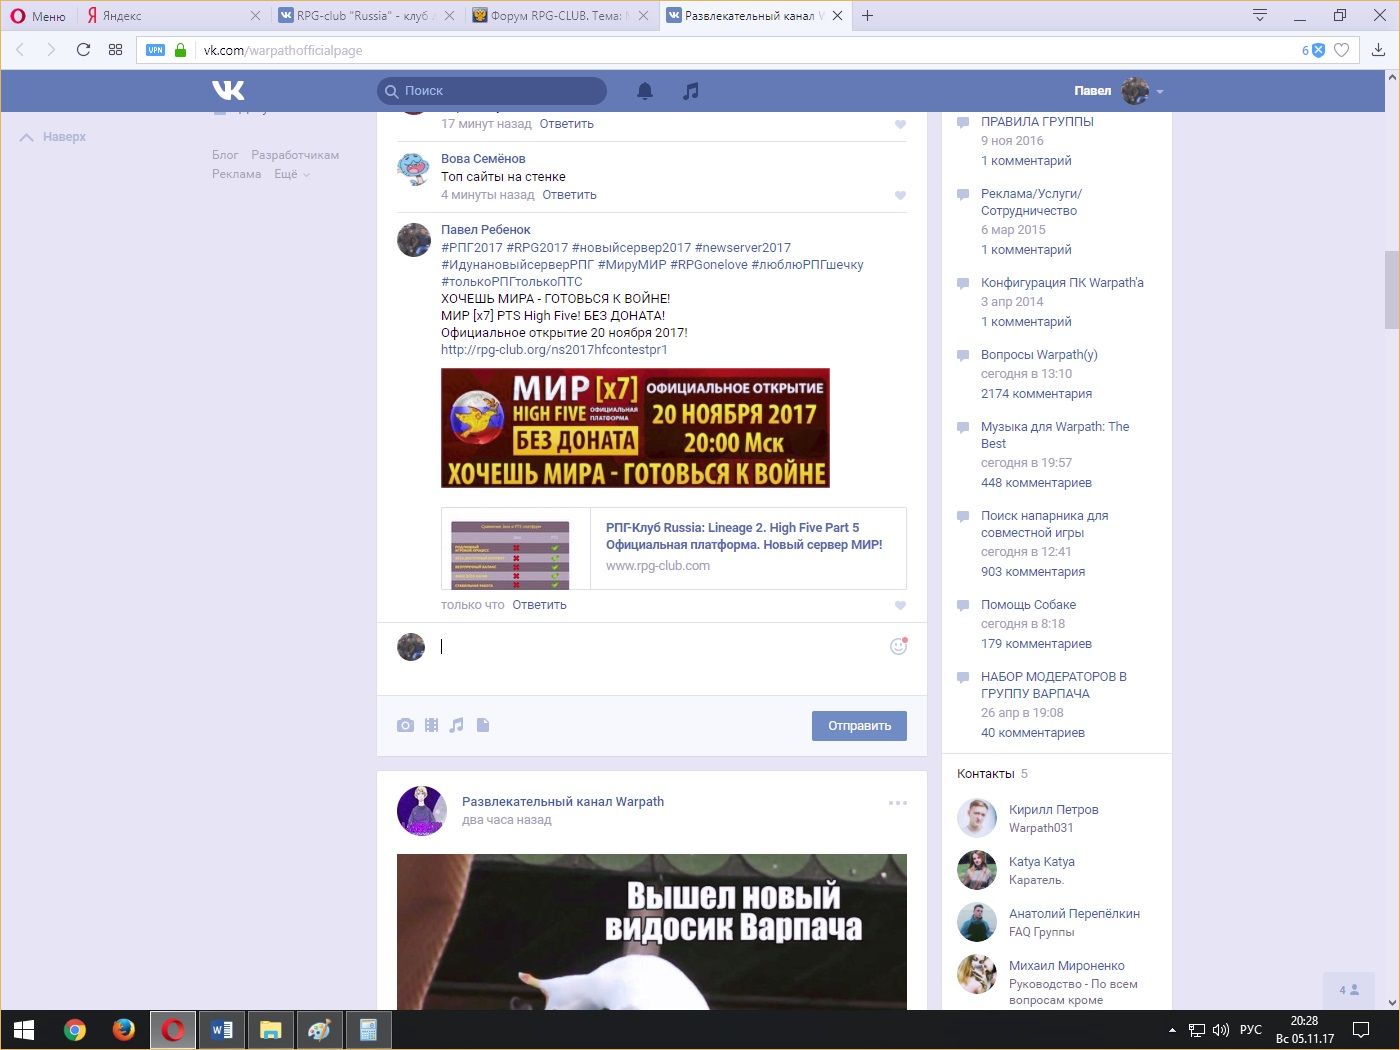Open the РПГ-Клуб Russia link preview card
This screenshot has height=1050, width=1400.
673,548
